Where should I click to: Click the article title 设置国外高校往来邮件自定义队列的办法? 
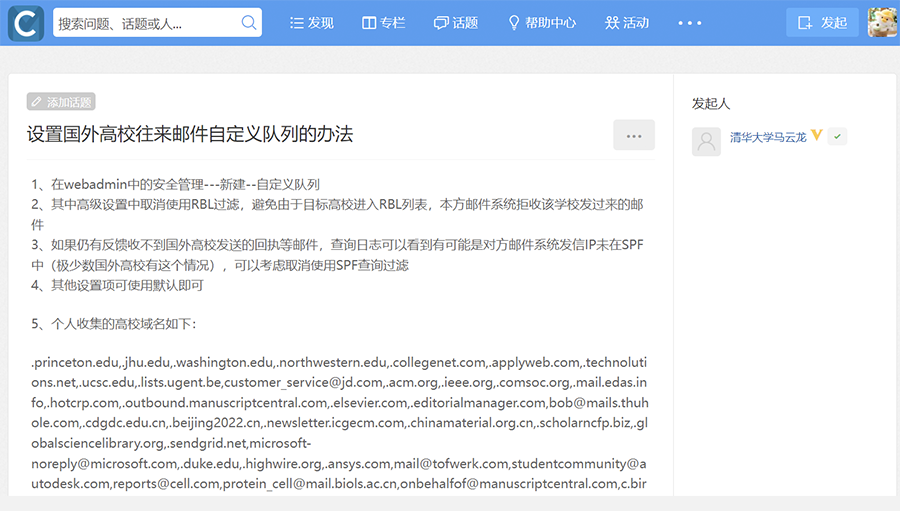coord(190,134)
